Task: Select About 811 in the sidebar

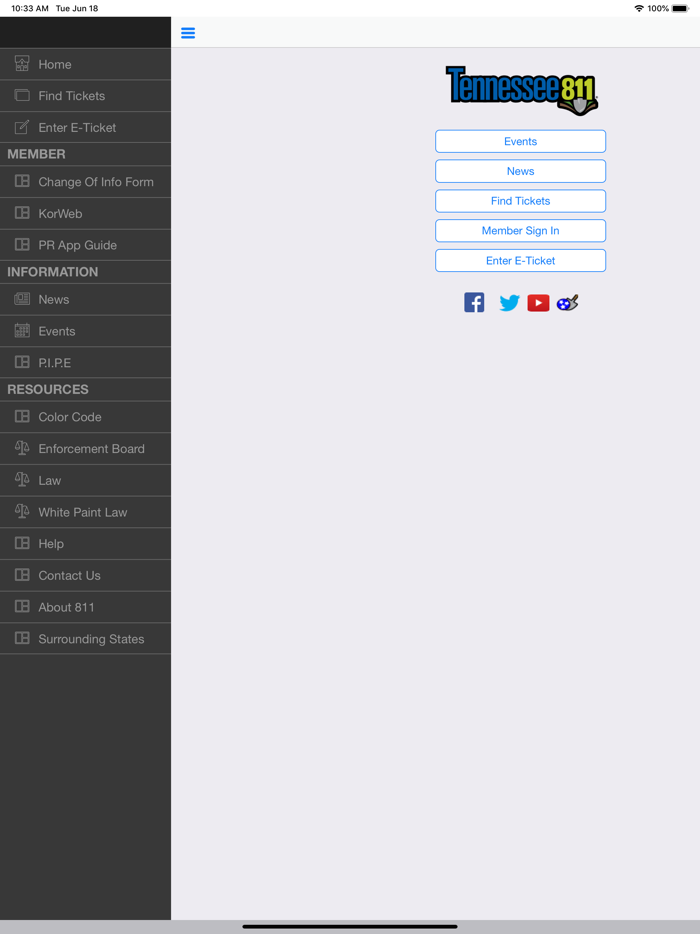Action: click(85, 607)
